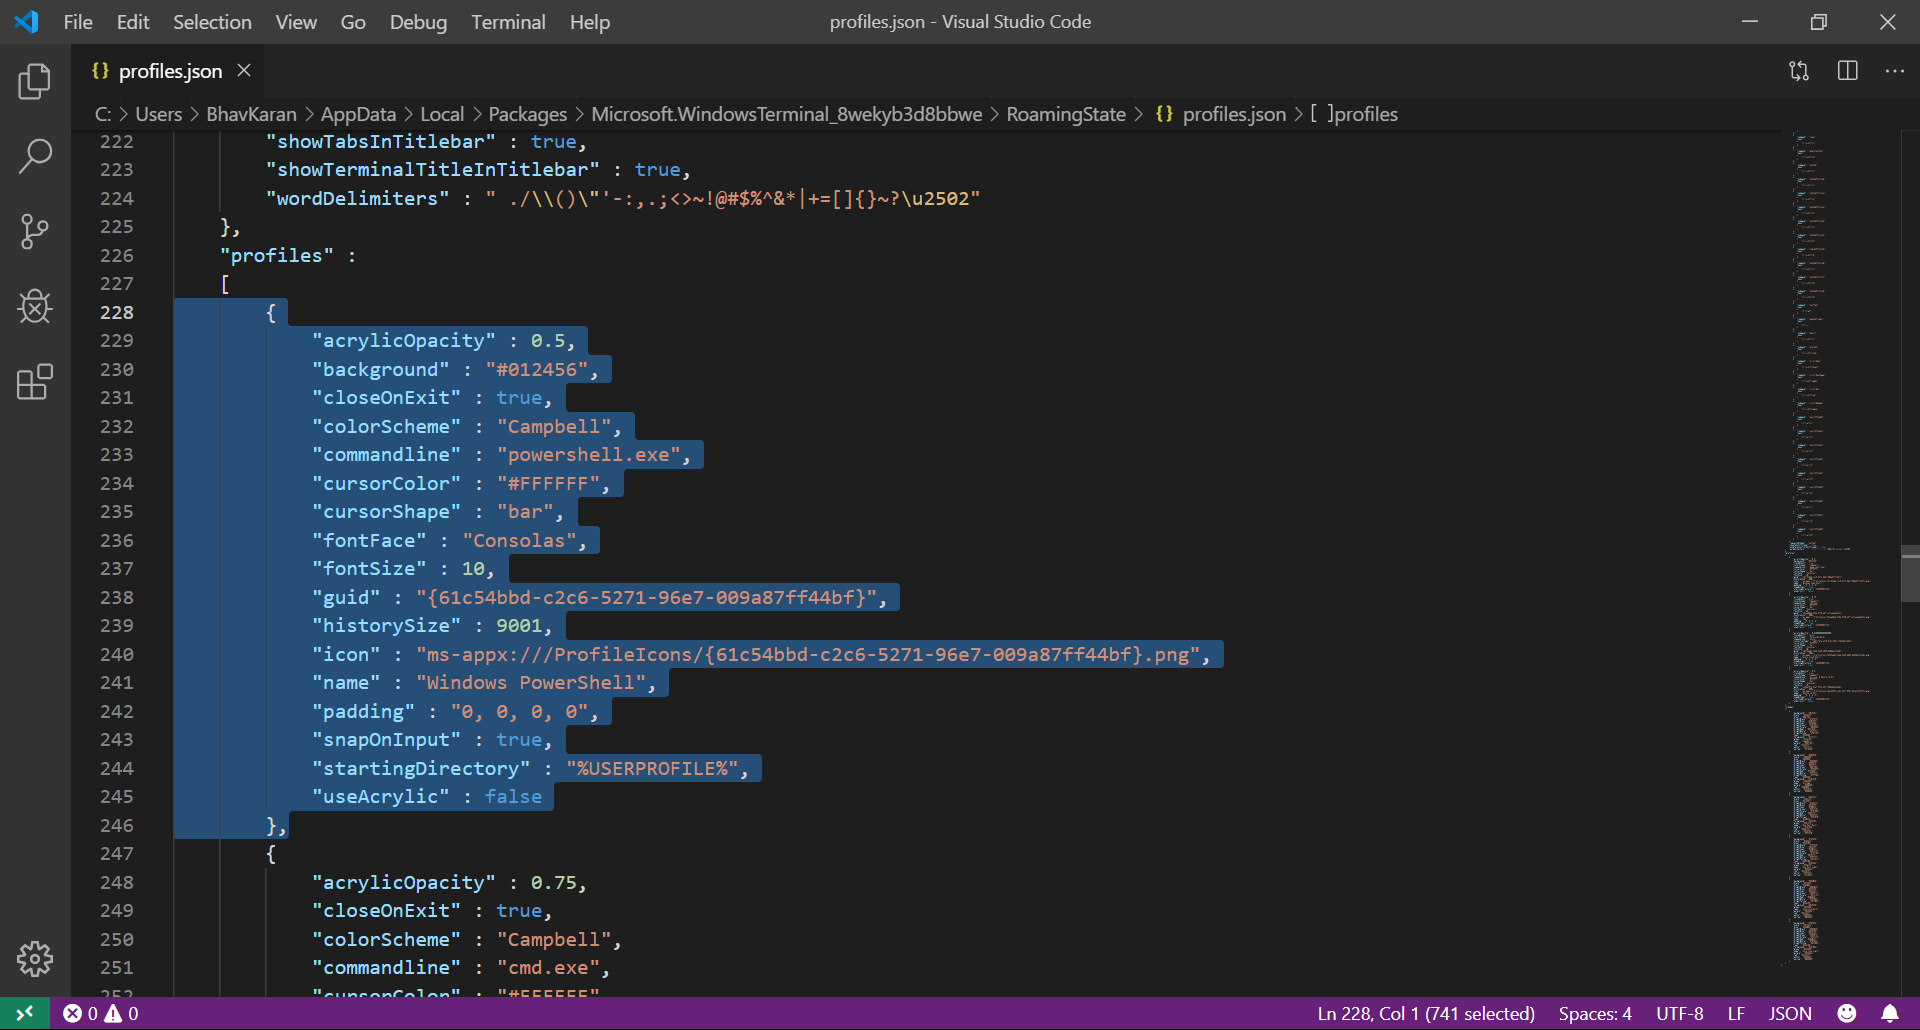Click Ln 228, Col 1 to go to line

1424,1013
